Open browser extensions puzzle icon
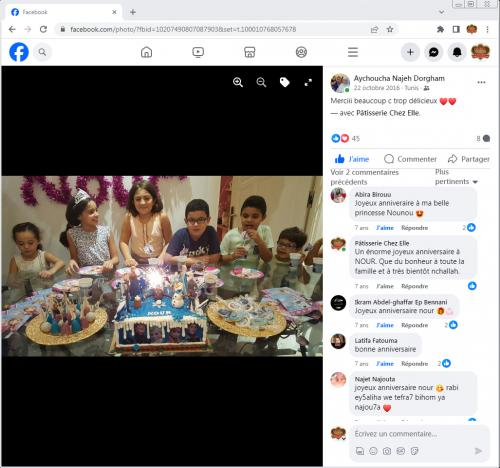The width and height of the screenshot is (500, 468). [x=440, y=29]
